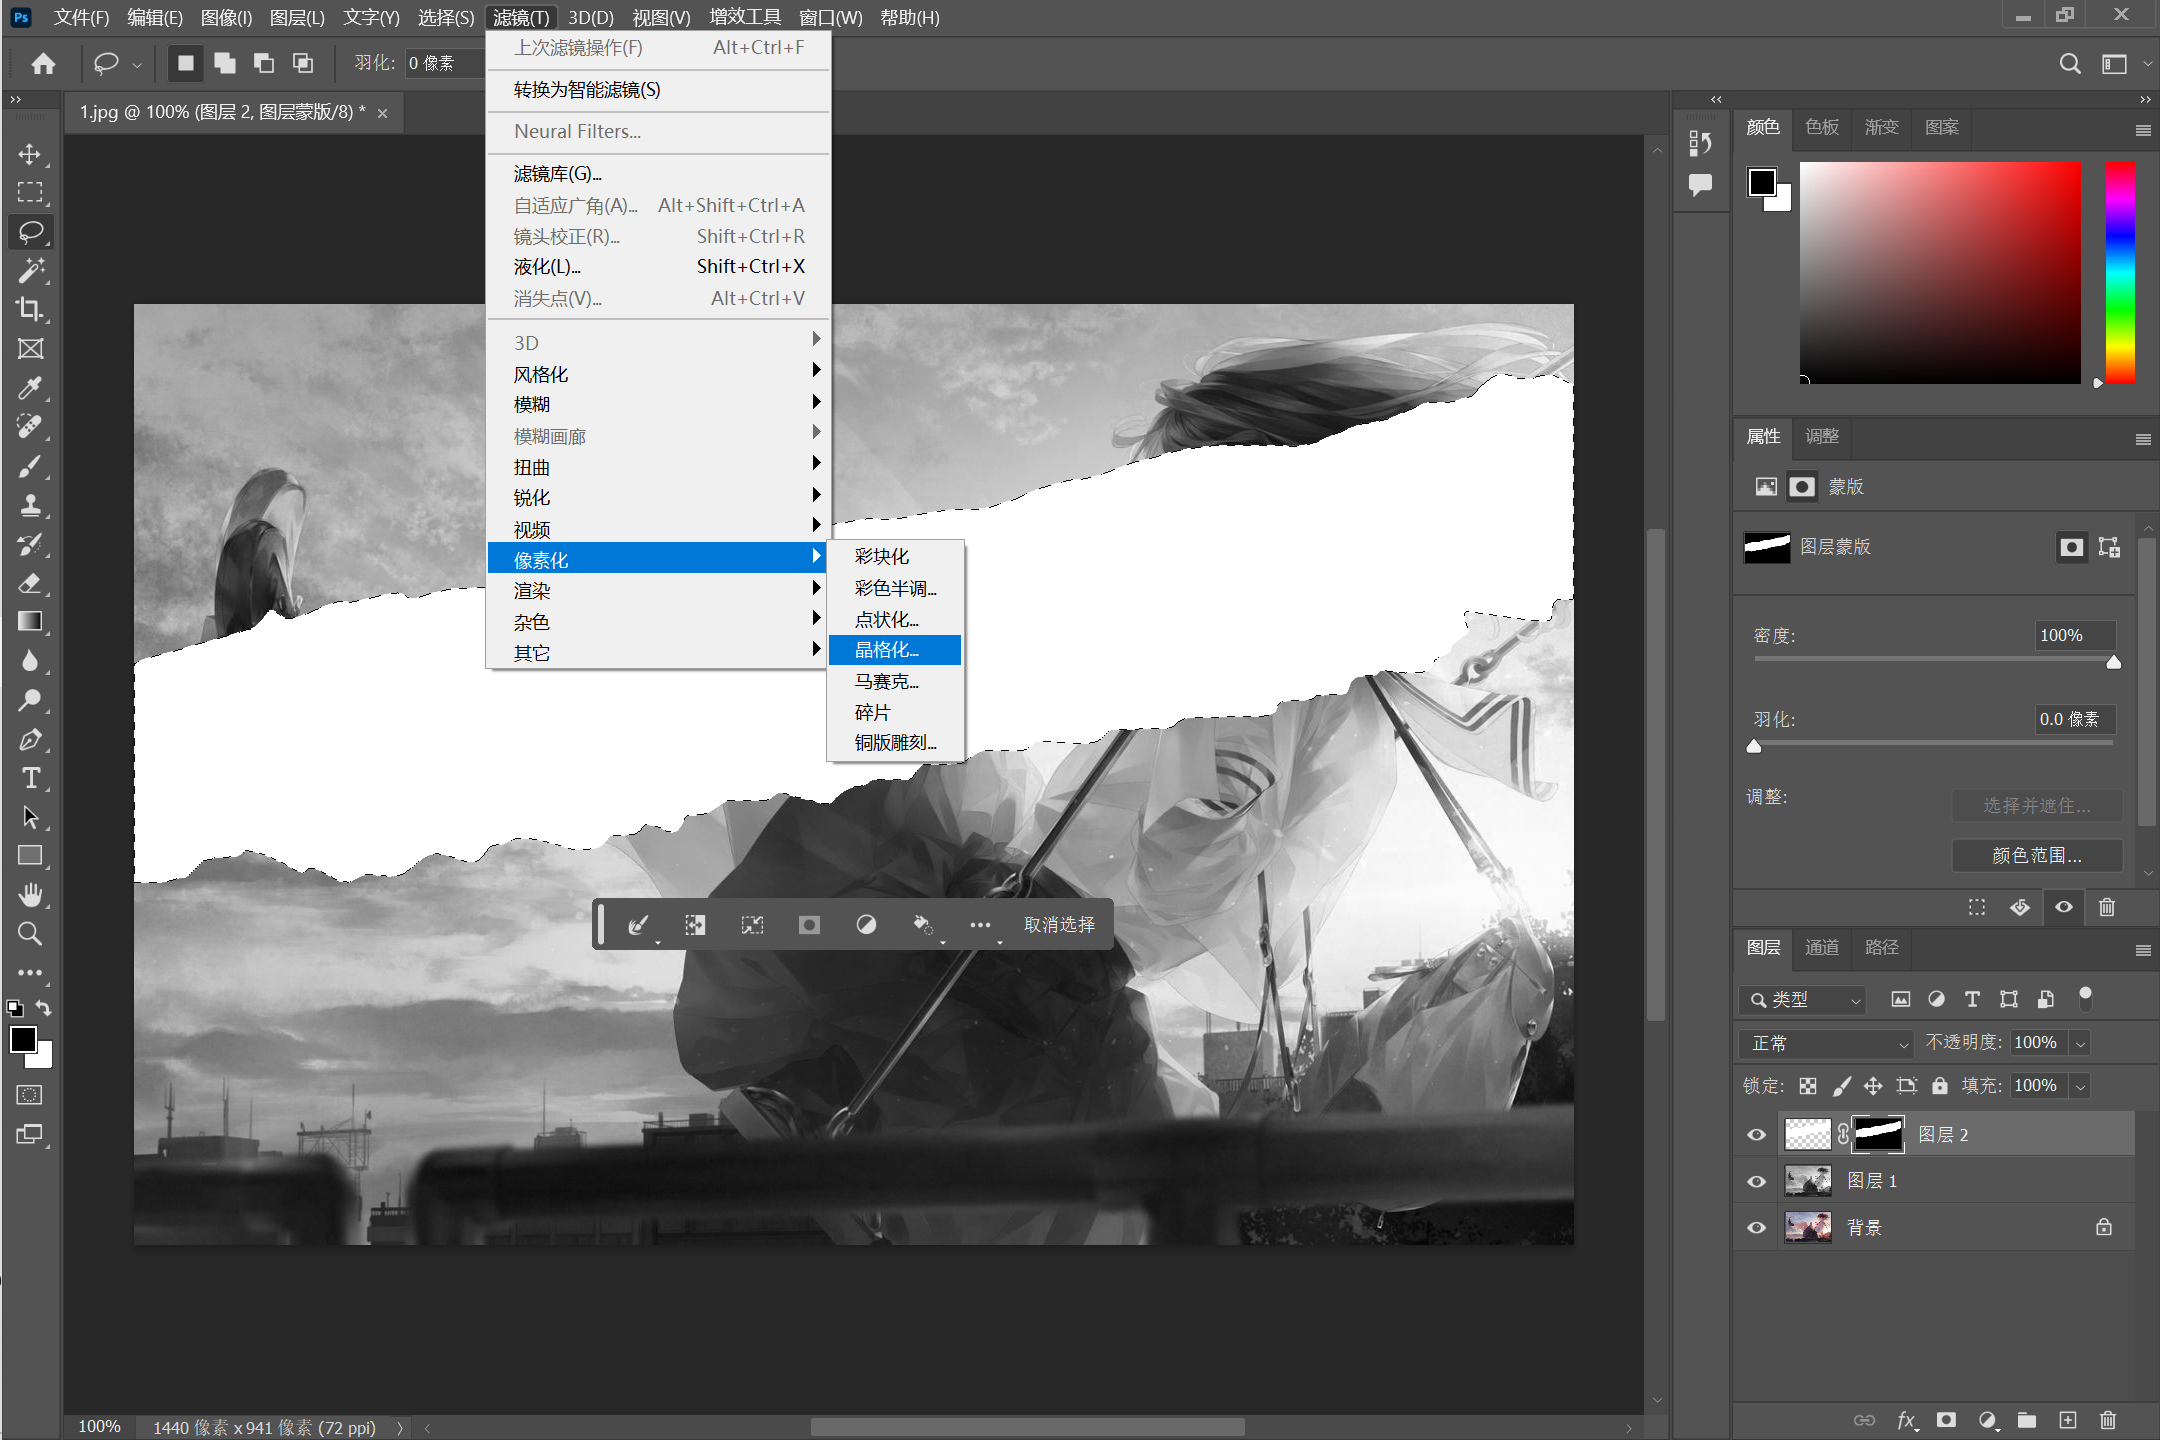Expand the 不透明度 opacity dropdown arrow
This screenshot has width=2160, height=1440.
point(2081,1043)
